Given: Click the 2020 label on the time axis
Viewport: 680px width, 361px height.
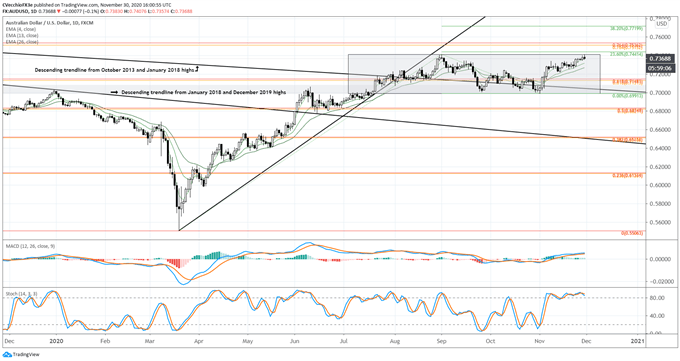Looking at the screenshot, I should pyautogui.click(x=56, y=341).
